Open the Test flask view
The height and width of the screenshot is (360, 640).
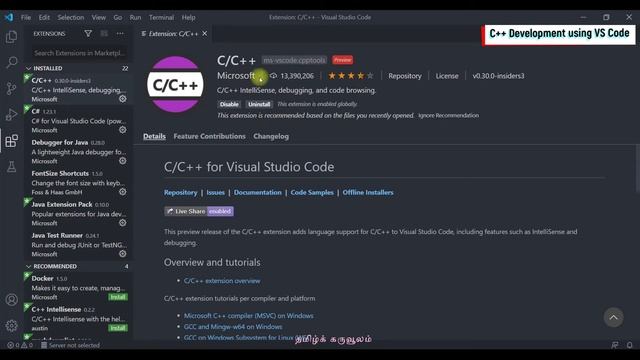click(x=11, y=167)
